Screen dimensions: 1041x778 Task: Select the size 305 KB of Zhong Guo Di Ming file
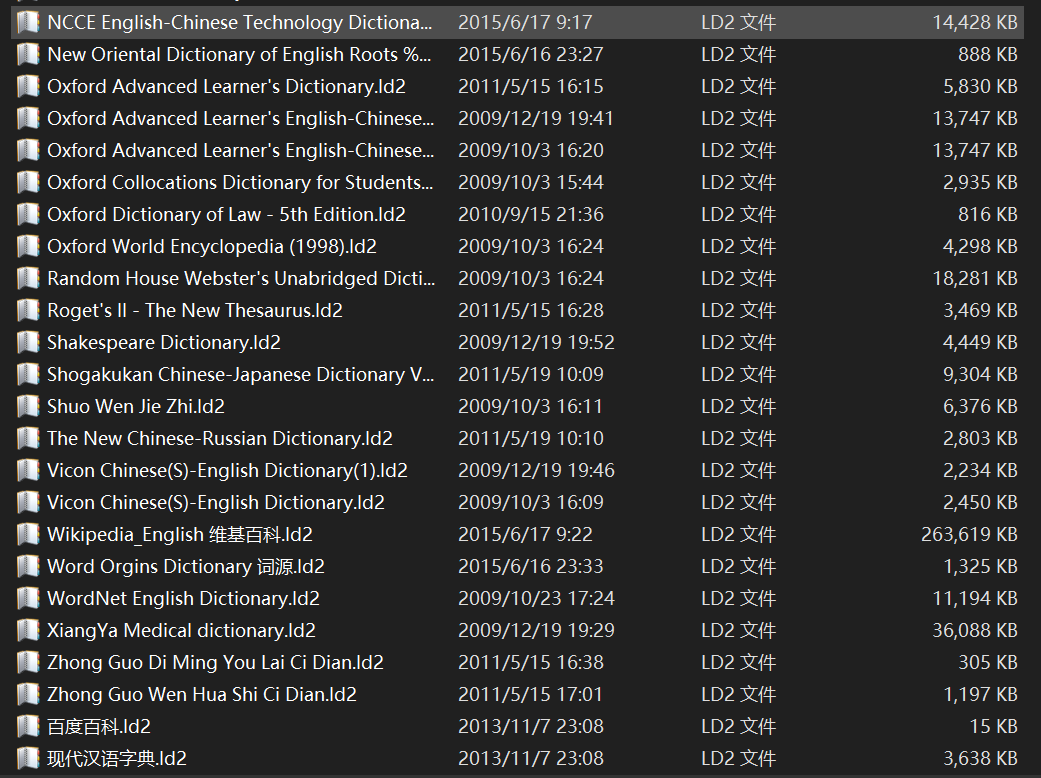point(987,662)
